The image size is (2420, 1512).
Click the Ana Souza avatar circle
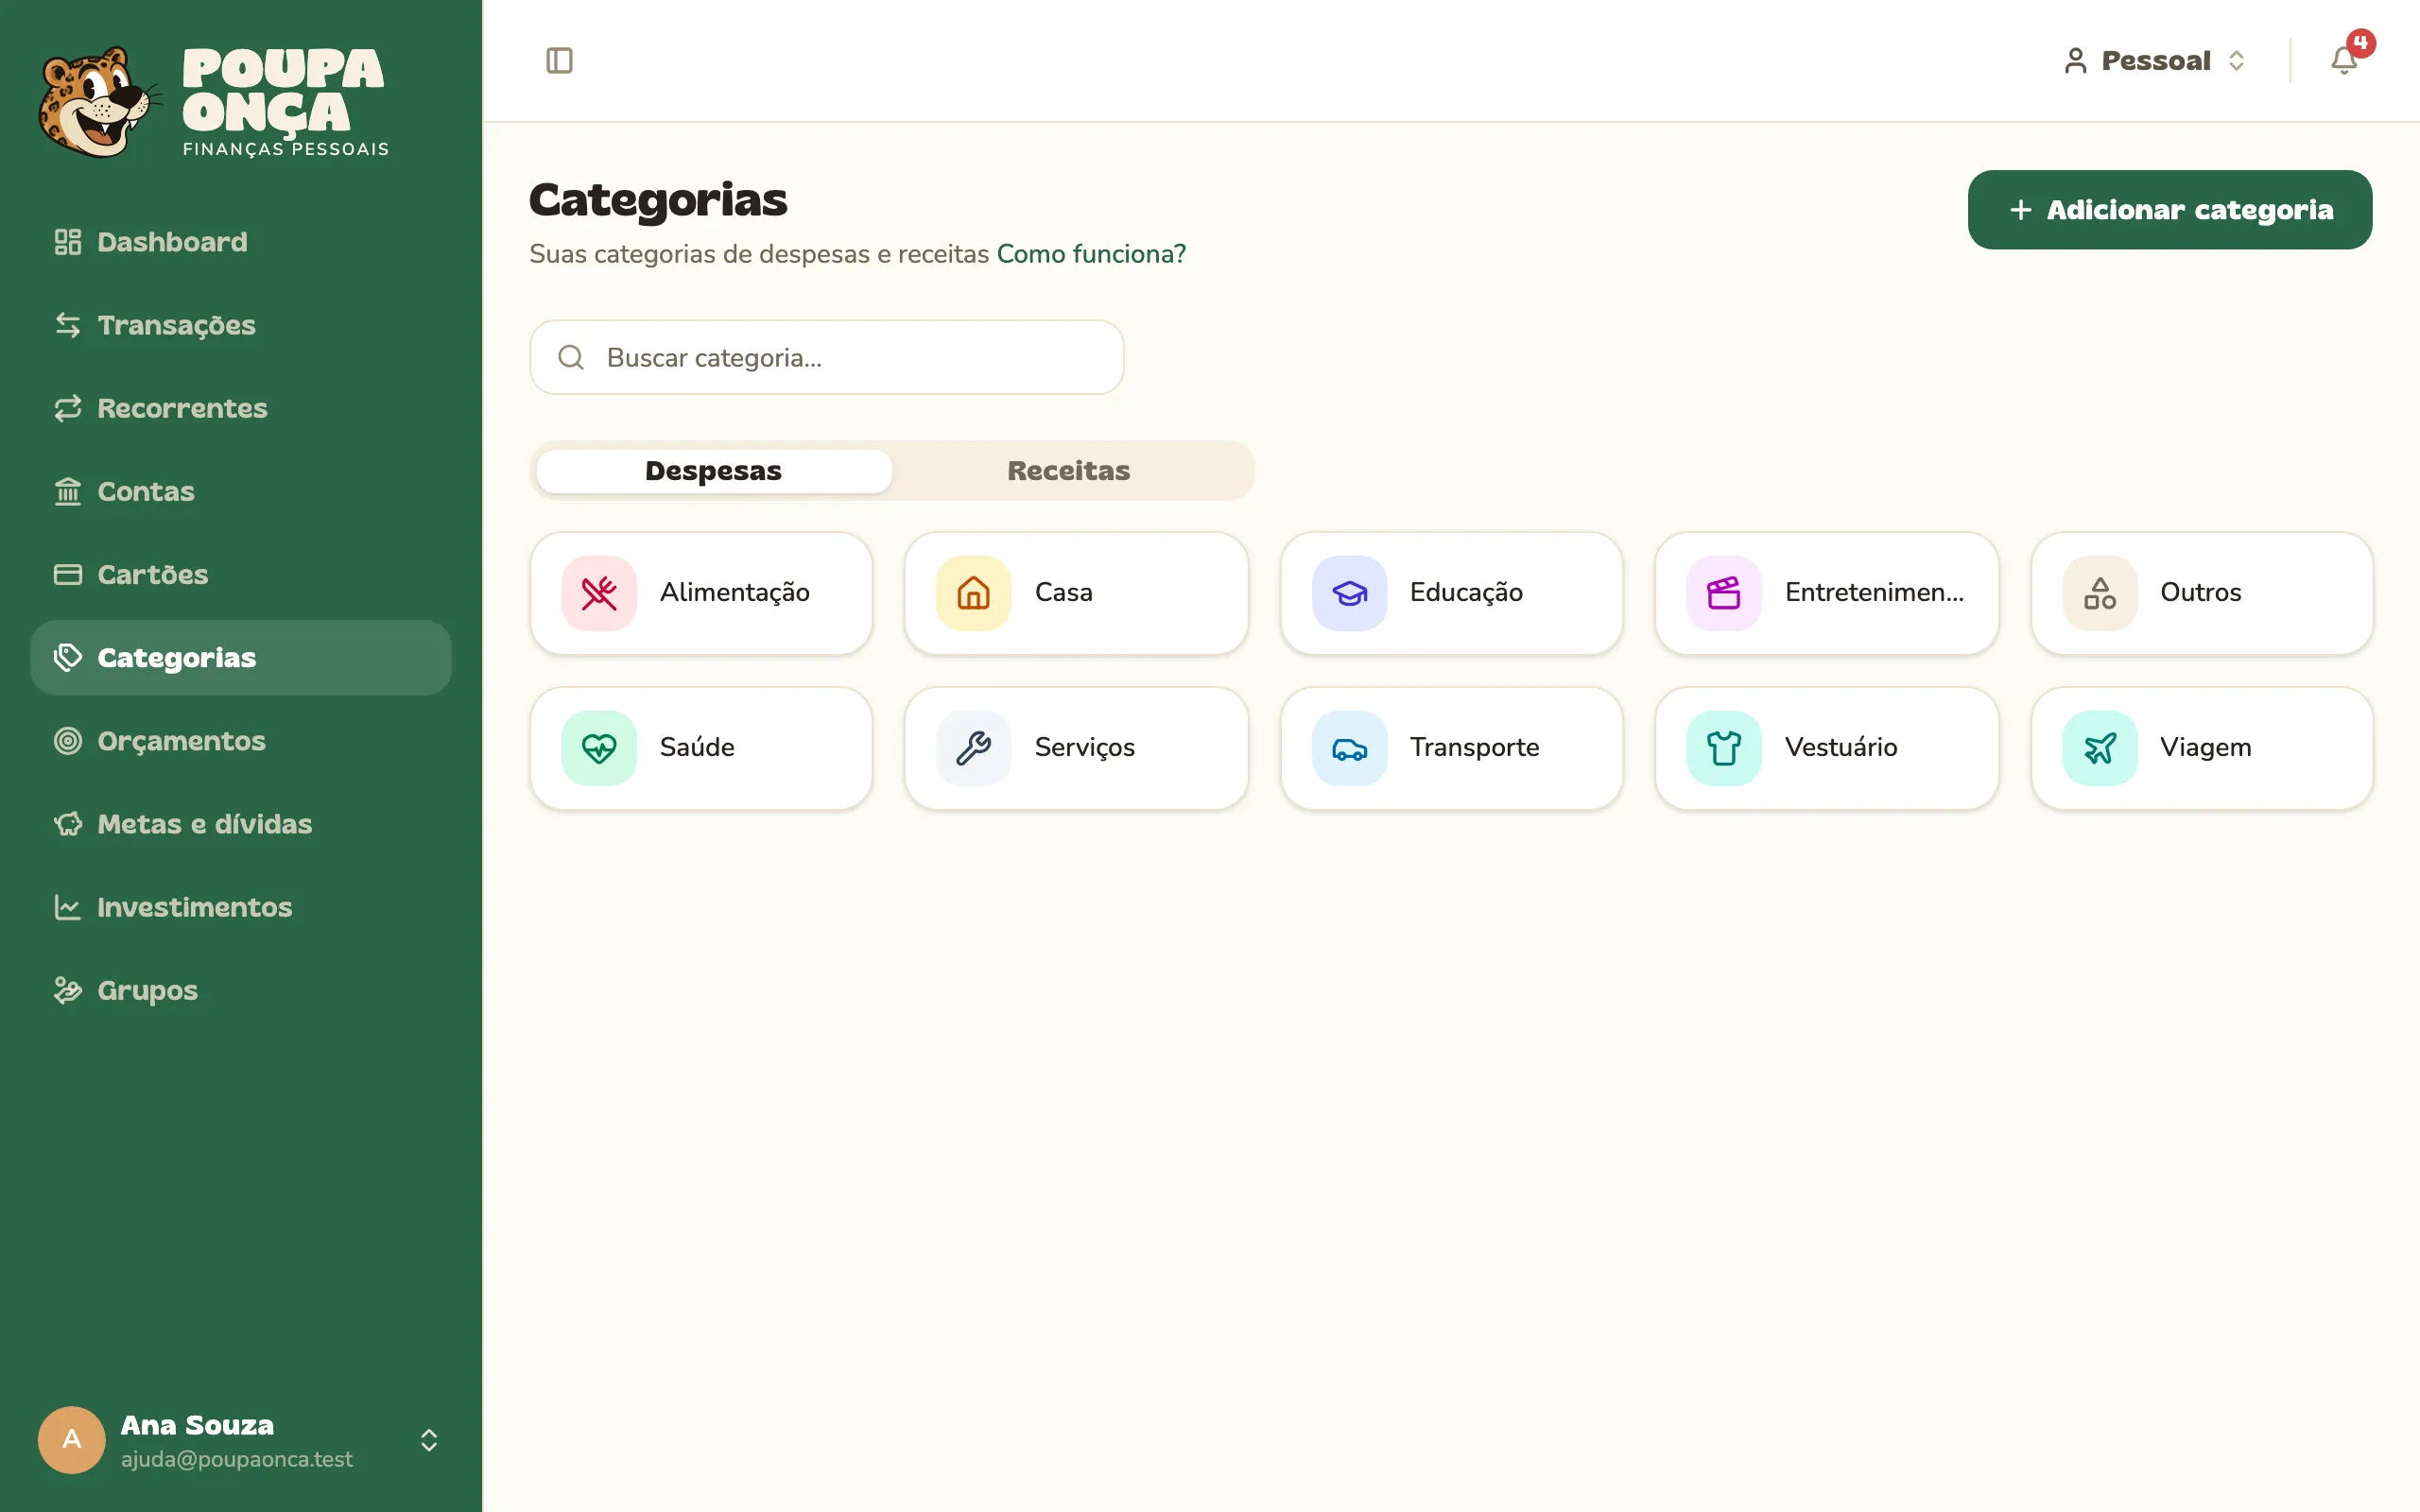tap(71, 1439)
